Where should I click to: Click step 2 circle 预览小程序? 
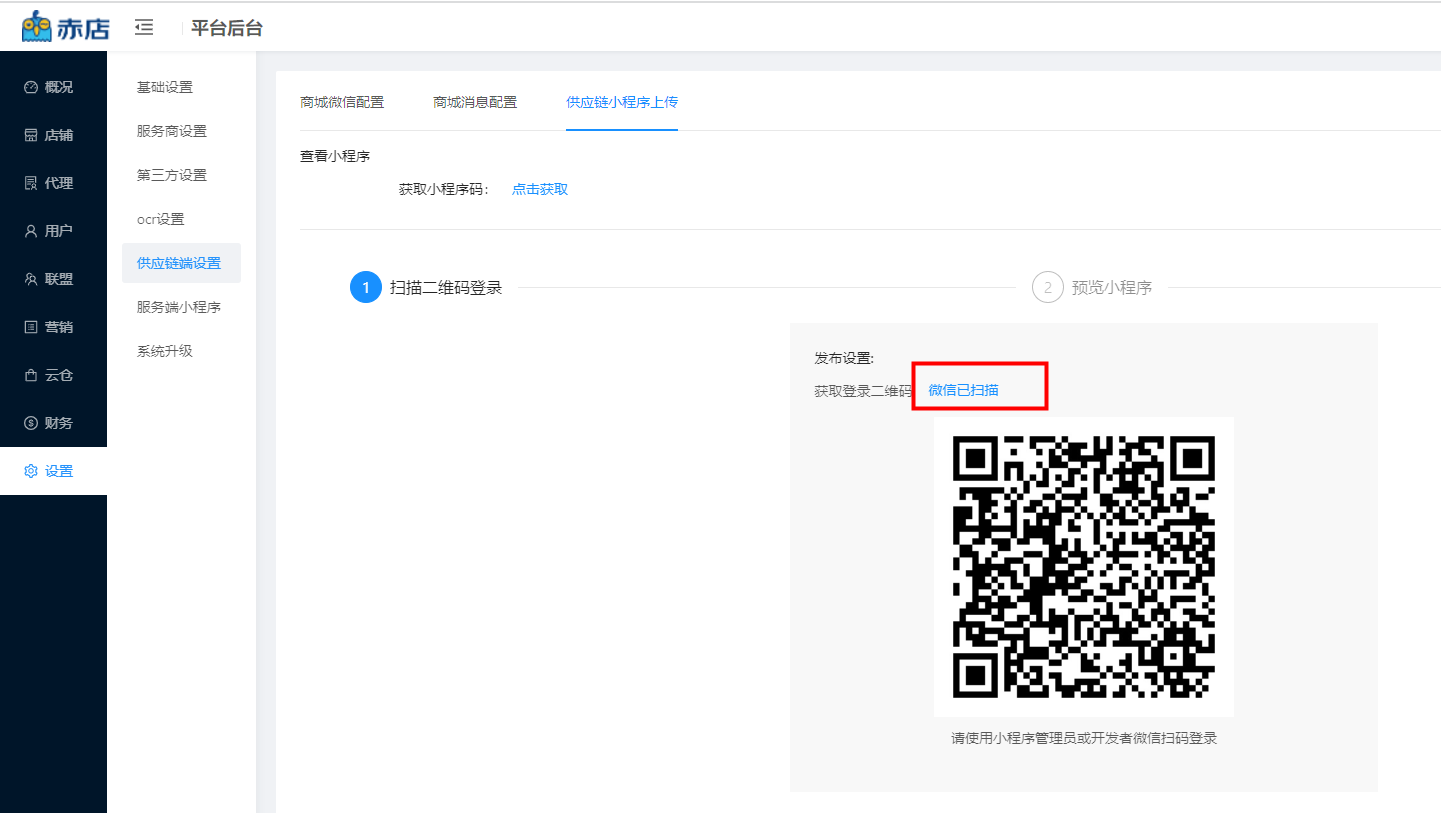pyautogui.click(x=1047, y=288)
